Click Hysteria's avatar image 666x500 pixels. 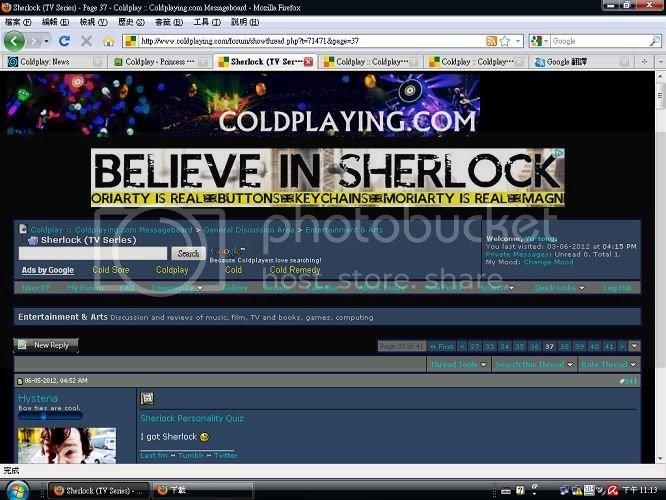tap(67, 445)
